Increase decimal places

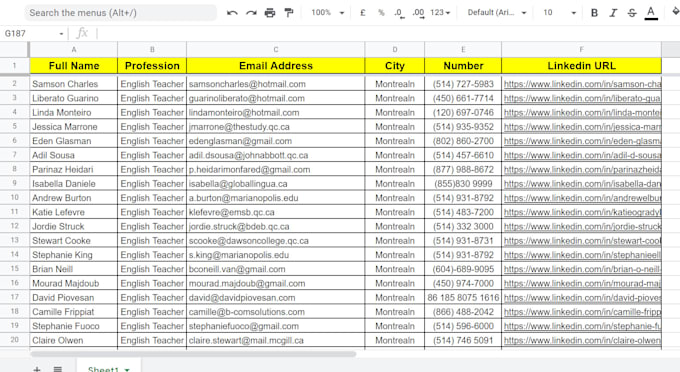click(x=418, y=13)
